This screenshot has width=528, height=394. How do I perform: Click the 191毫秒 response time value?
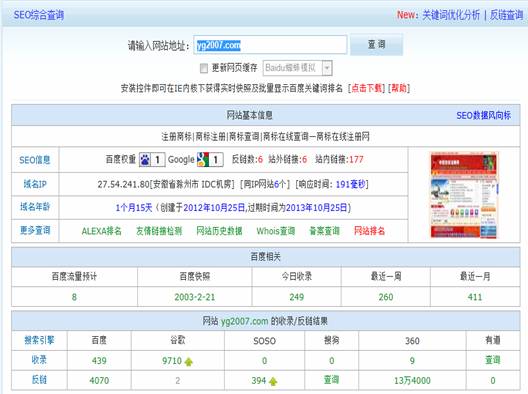click(x=351, y=184)
